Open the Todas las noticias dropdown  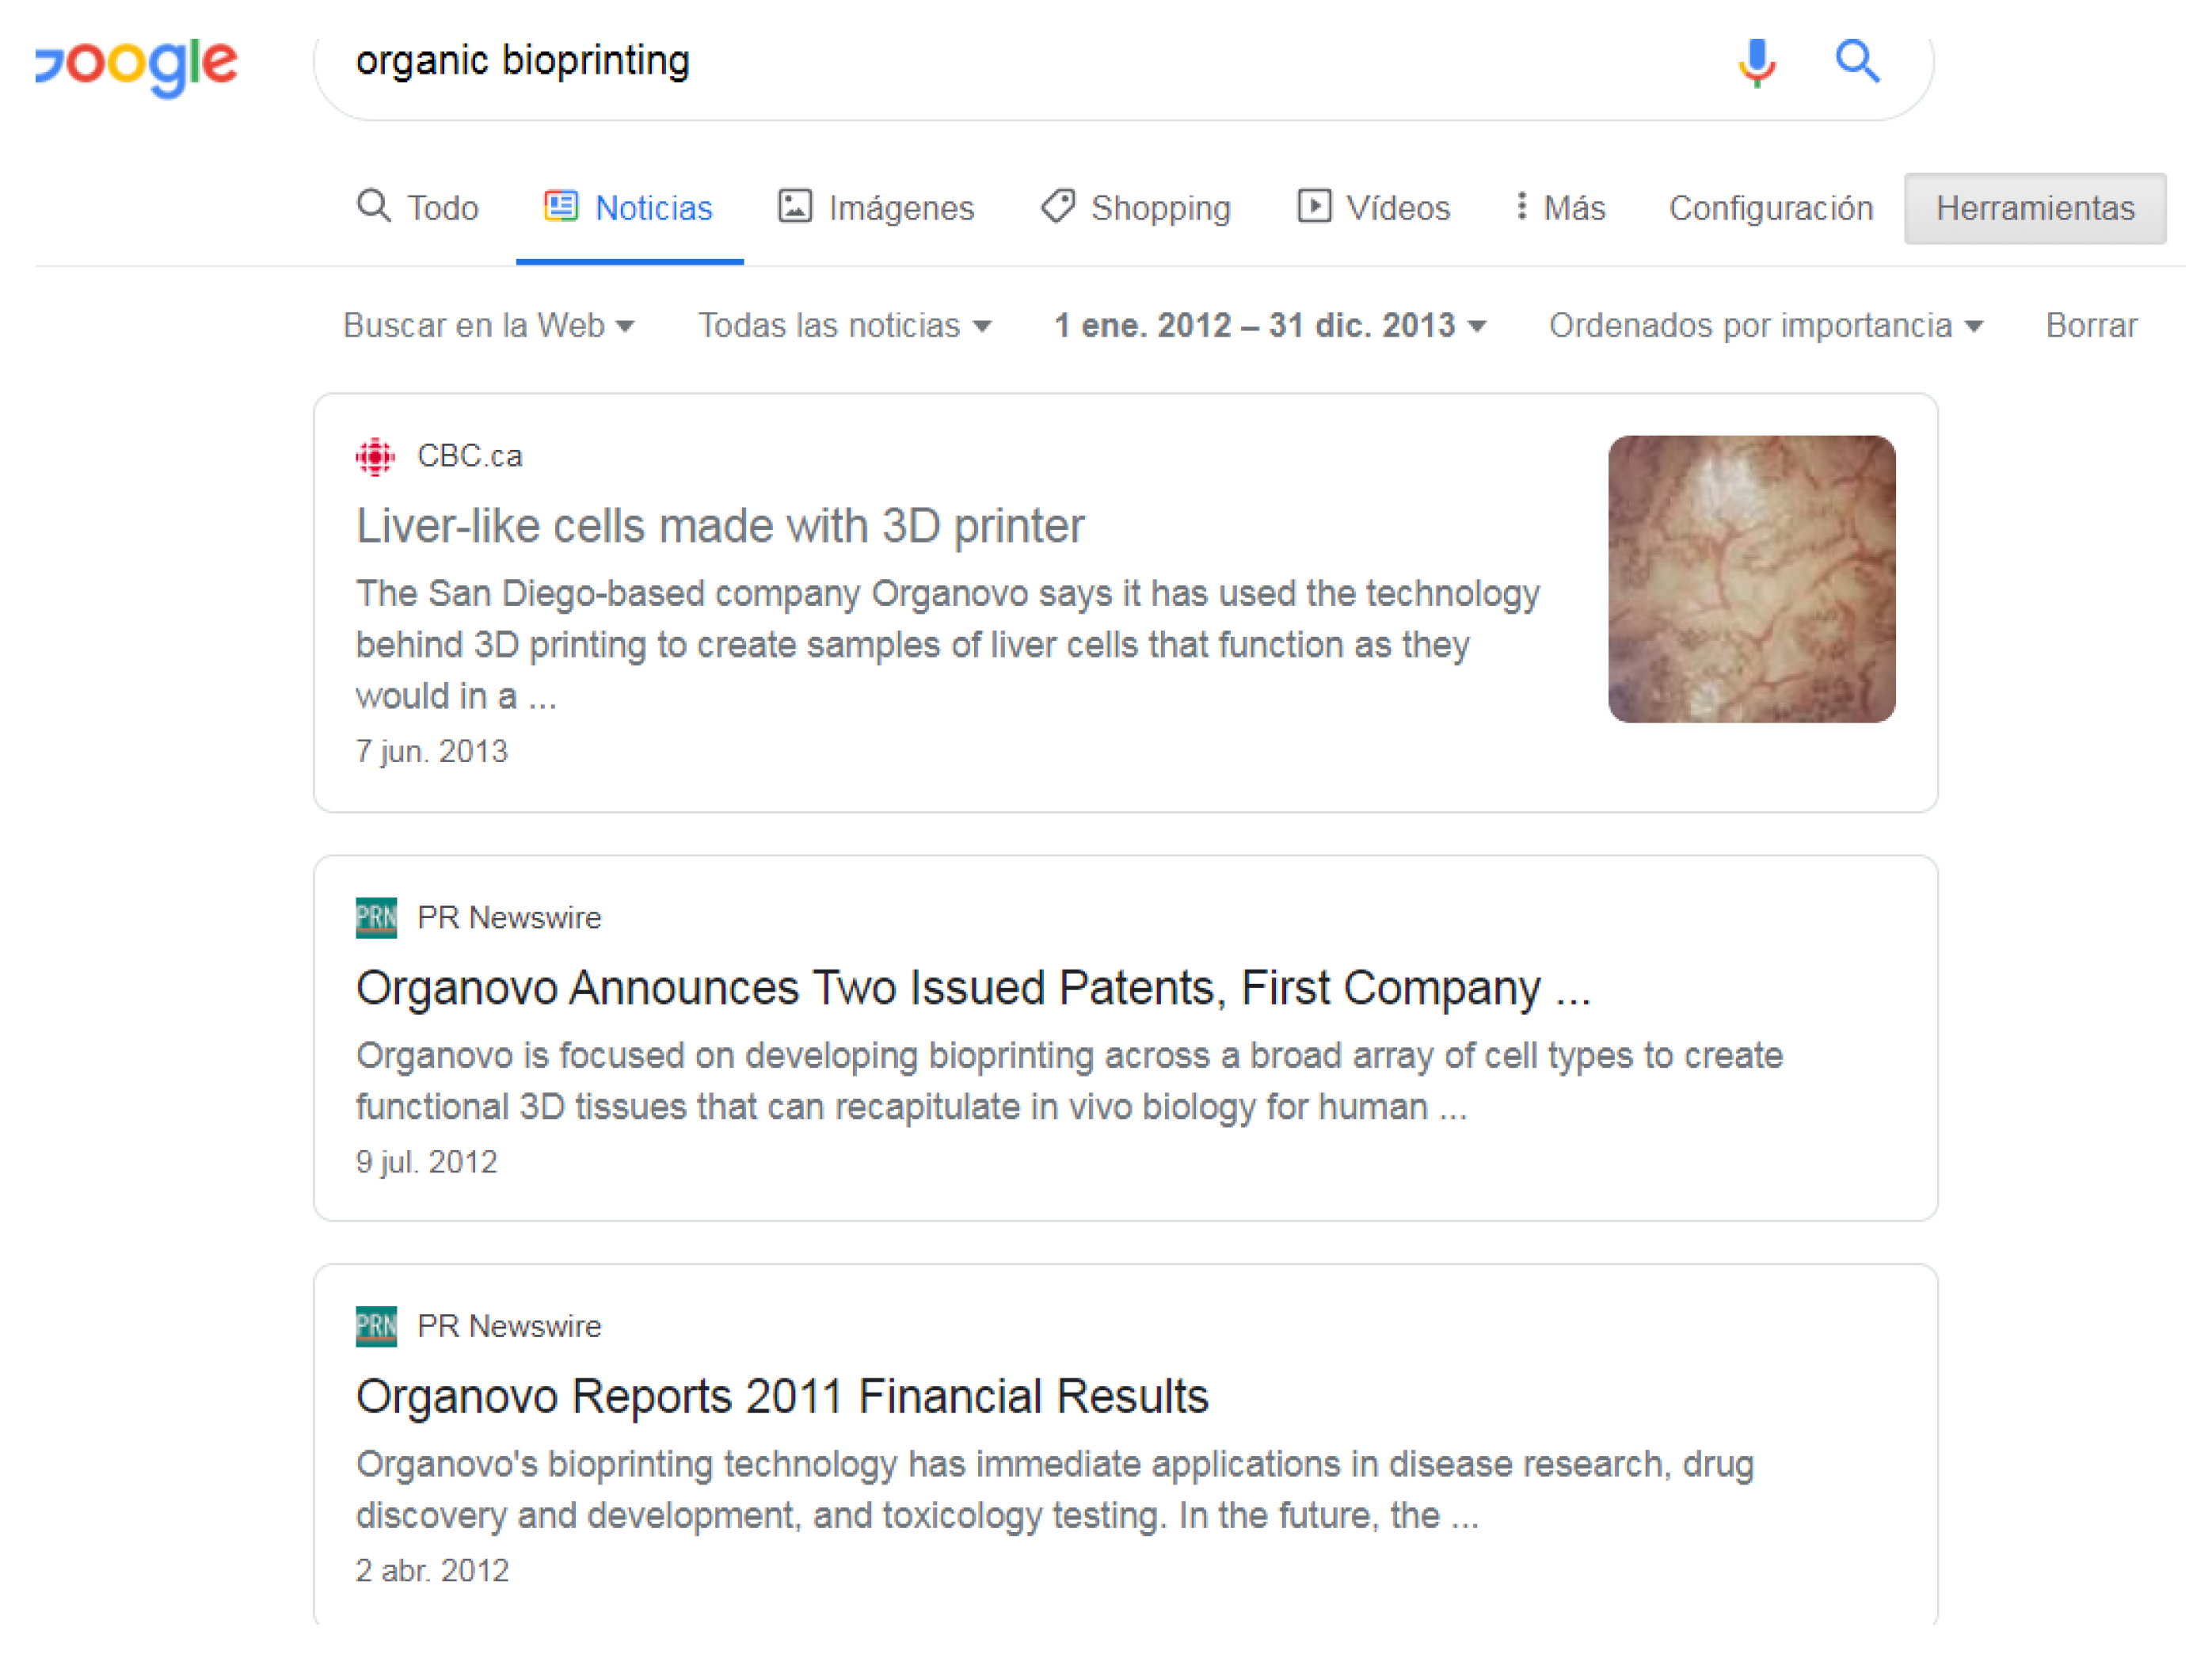click(844, 325)
